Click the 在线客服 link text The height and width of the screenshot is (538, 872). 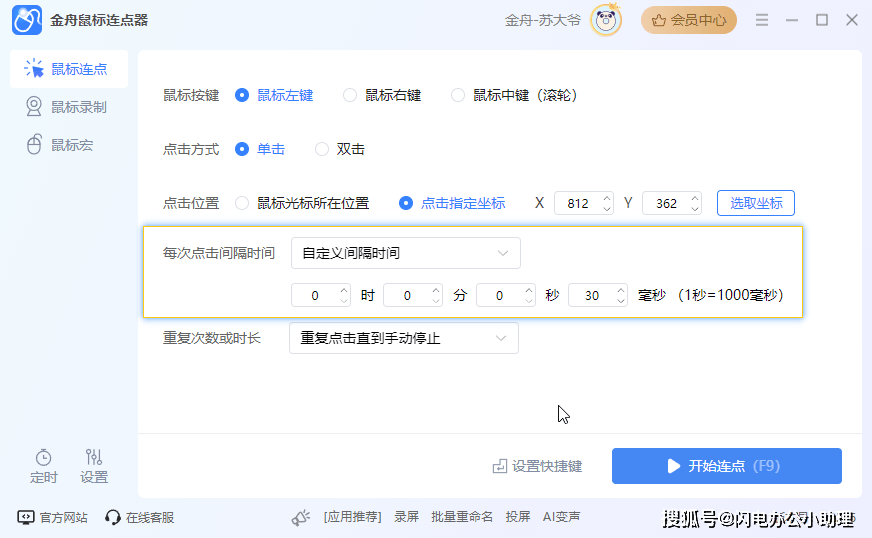(x=150, y=517)
